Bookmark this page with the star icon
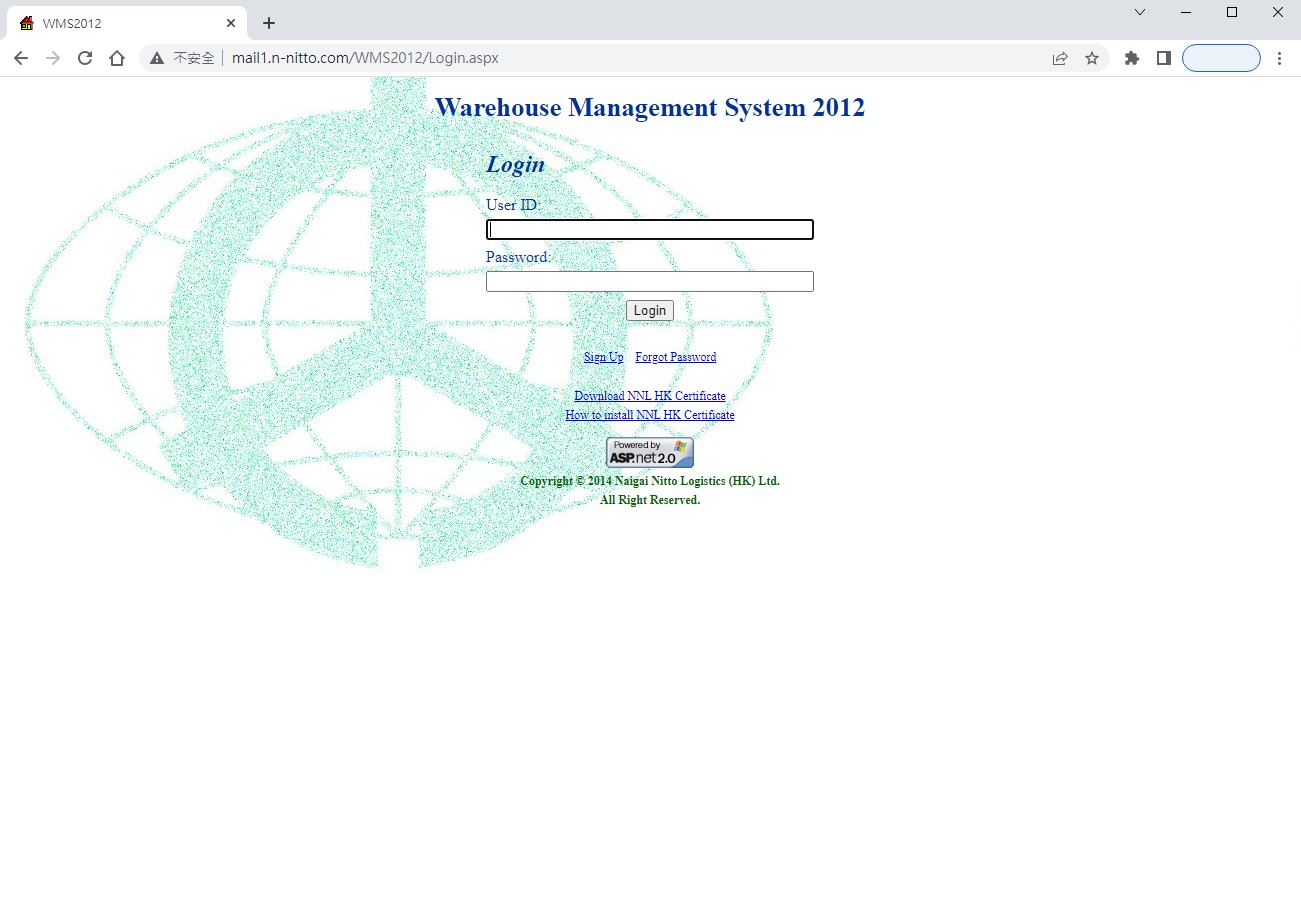 (x=1092, y=58)
